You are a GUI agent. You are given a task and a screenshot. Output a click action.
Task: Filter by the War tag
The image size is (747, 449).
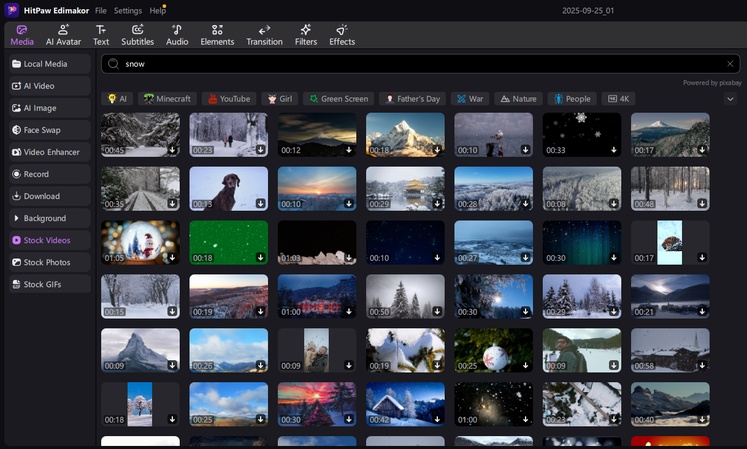click(x=470, y=99)
